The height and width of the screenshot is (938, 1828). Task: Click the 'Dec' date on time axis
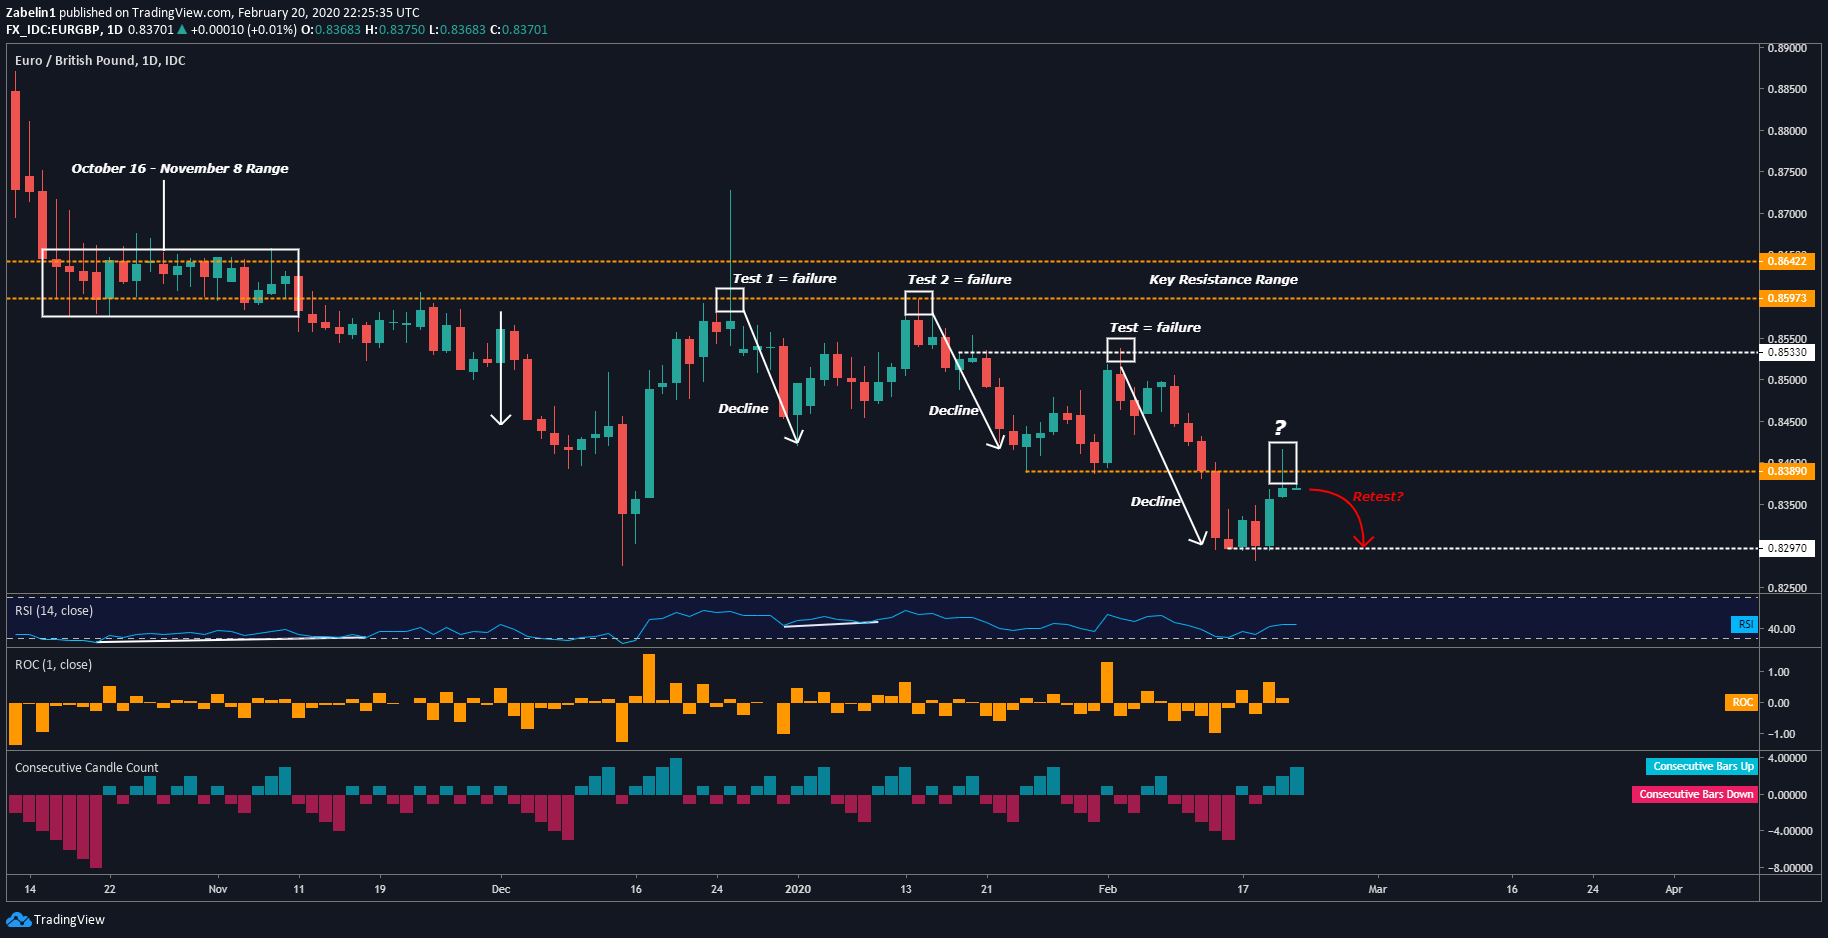pyautogui.click(x=501, y=889)
